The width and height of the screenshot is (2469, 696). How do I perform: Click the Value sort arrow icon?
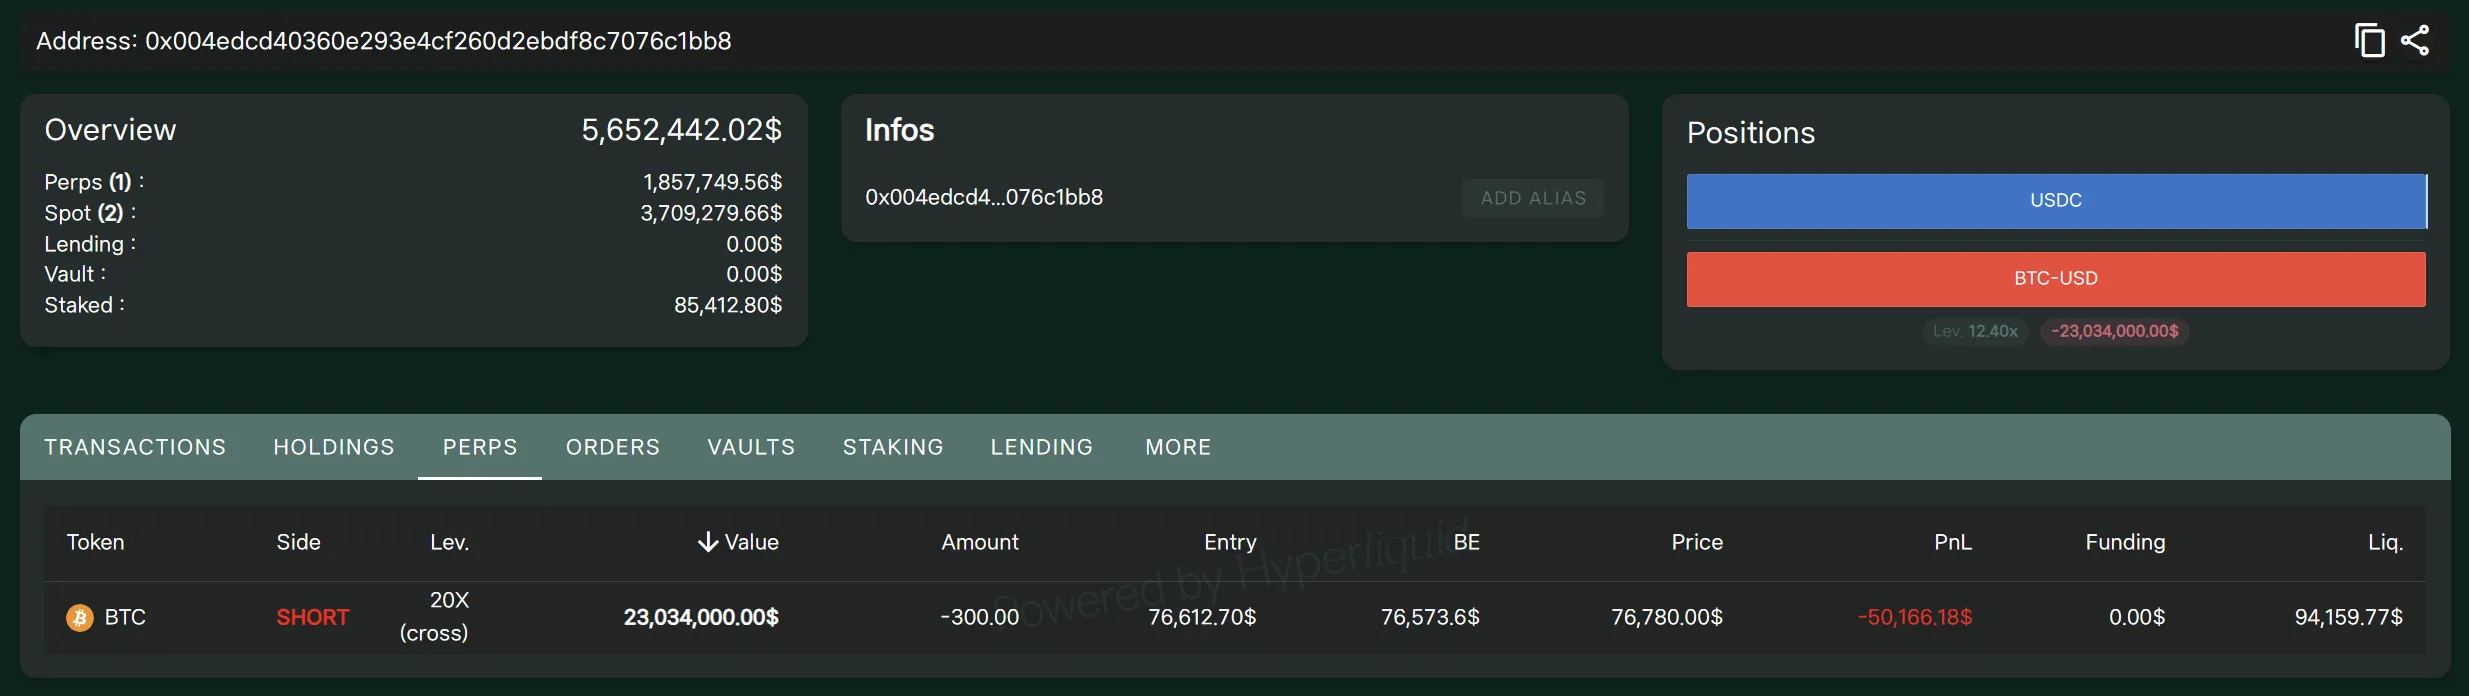tap(708, 542)
